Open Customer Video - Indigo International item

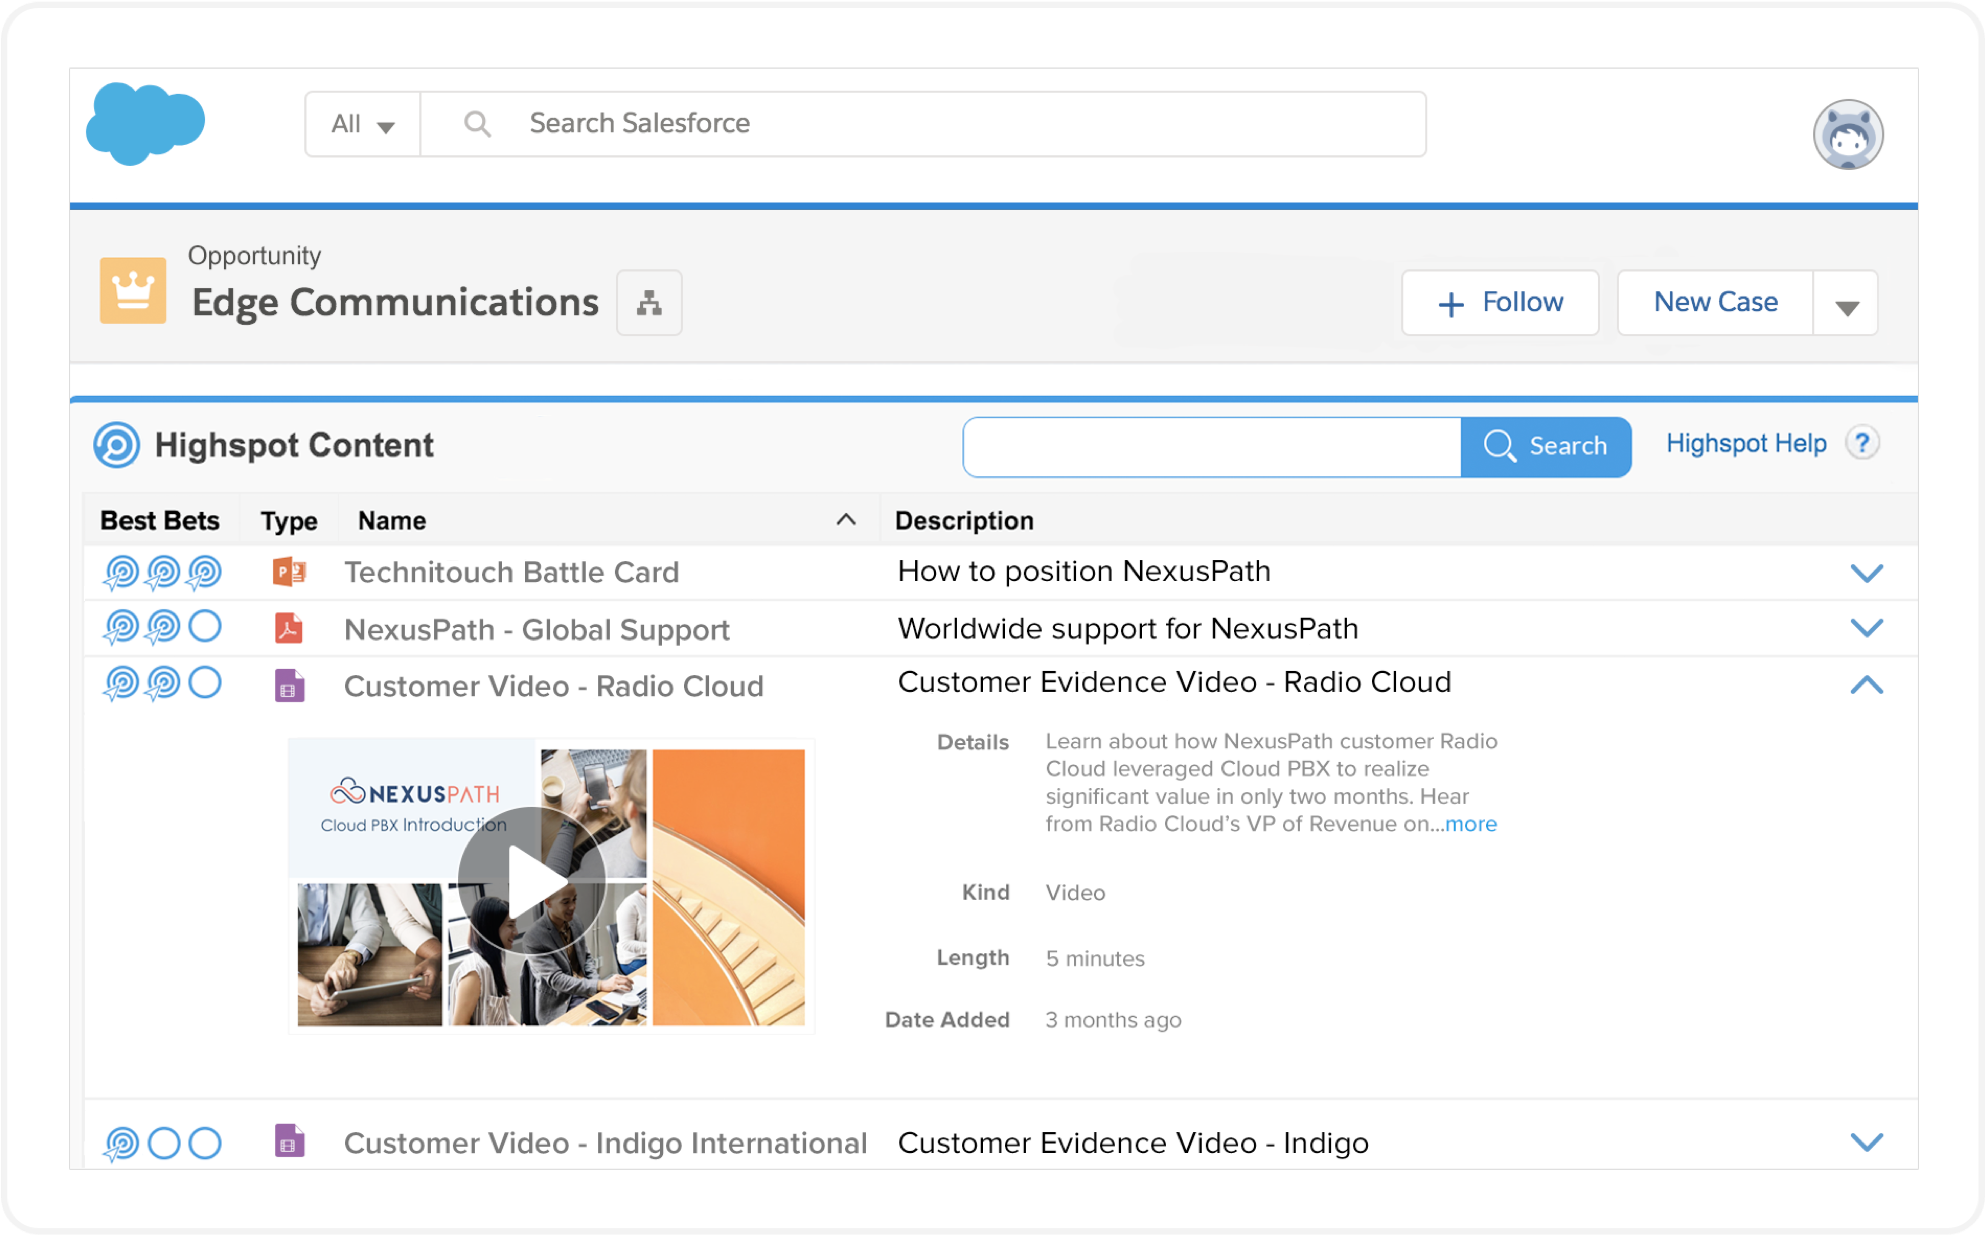coord(605,1143)
